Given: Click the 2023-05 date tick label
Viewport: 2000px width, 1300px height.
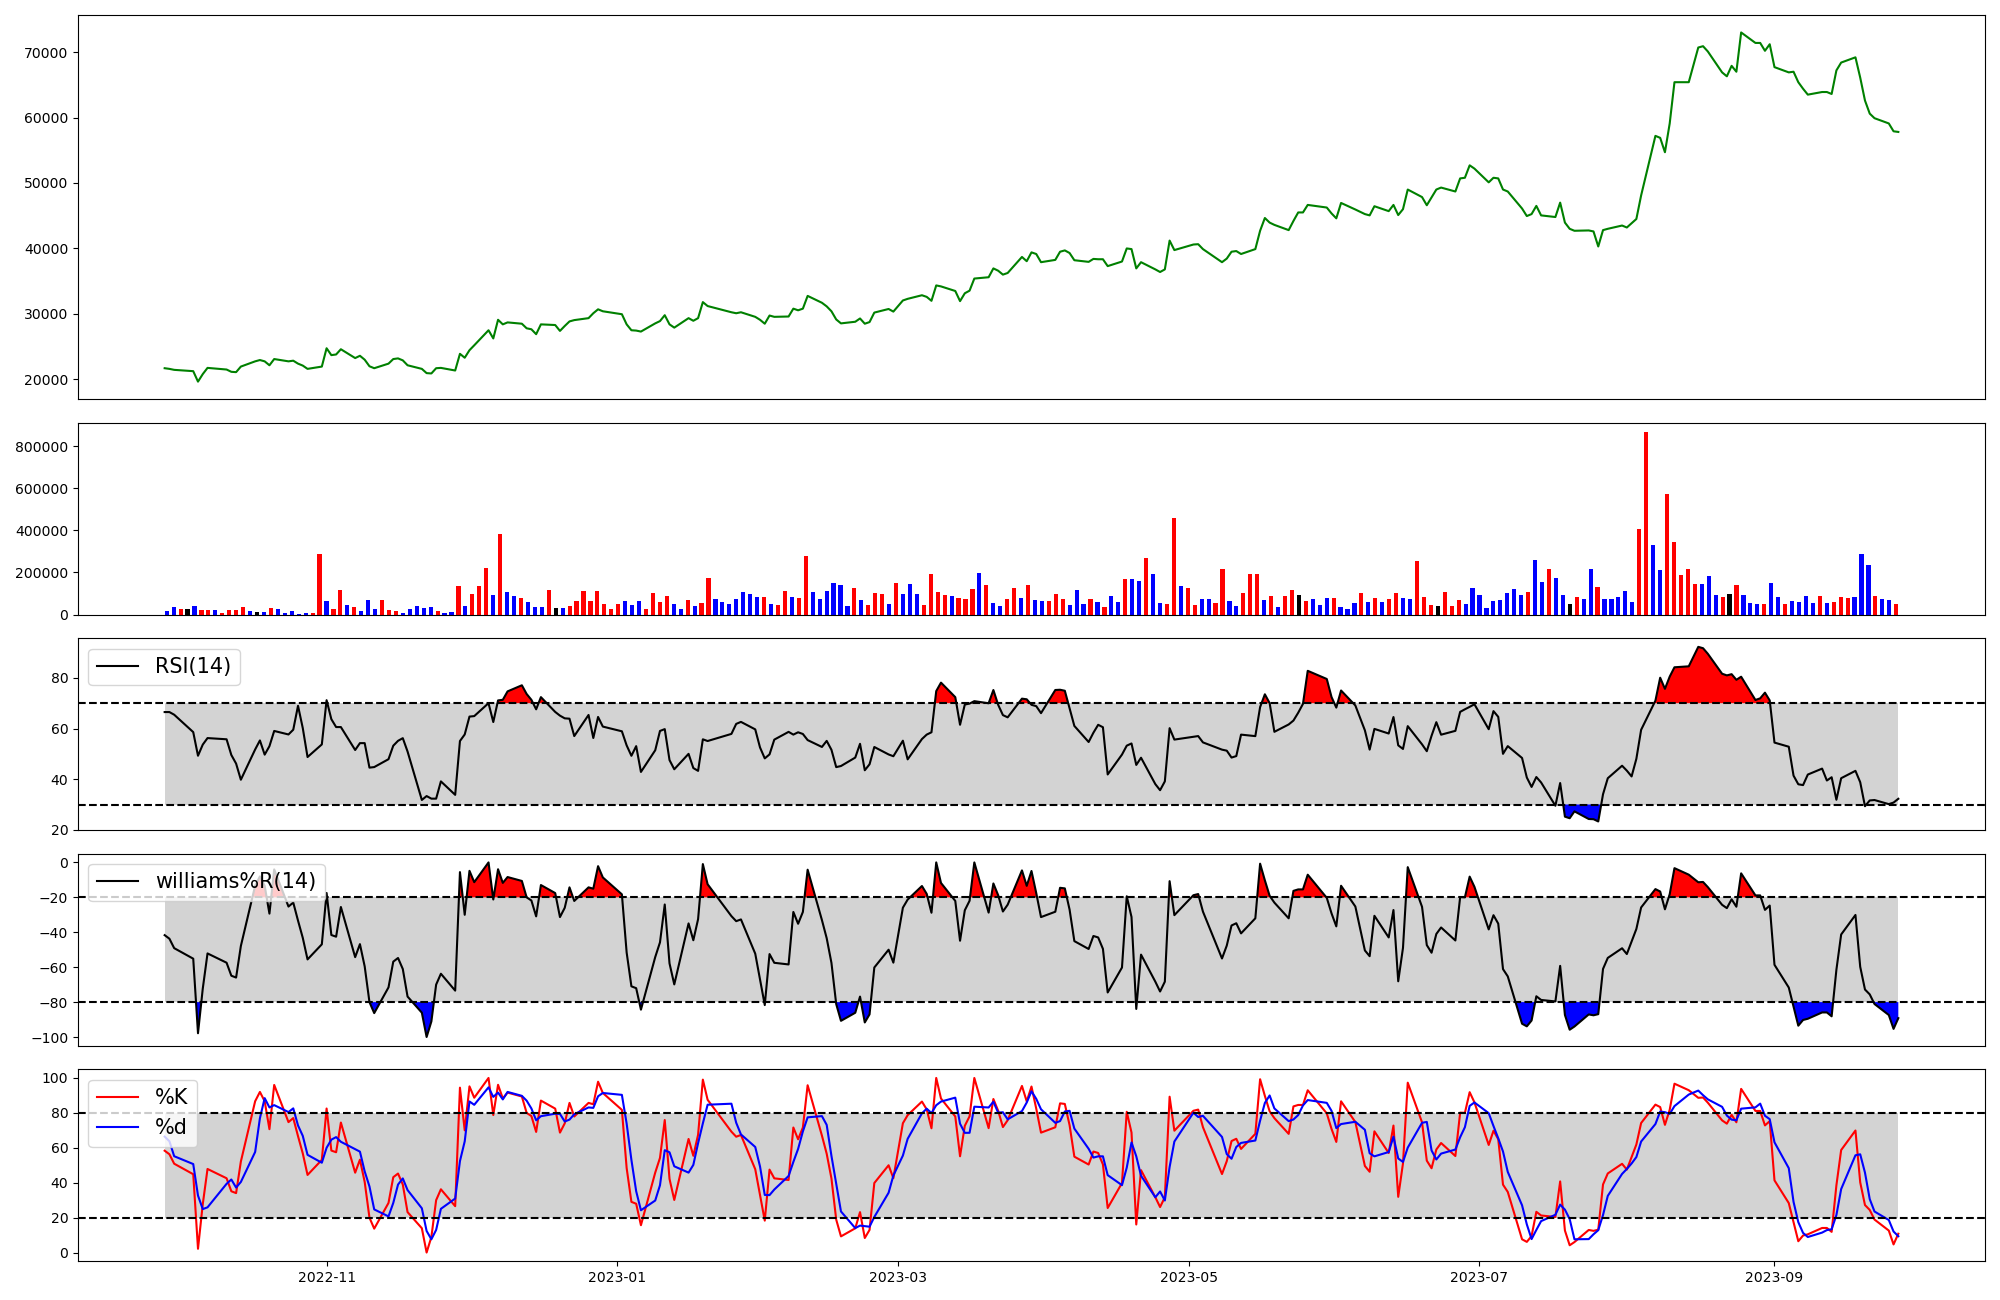Looking at the screenshot, I should click(x=1188, y=1277).
